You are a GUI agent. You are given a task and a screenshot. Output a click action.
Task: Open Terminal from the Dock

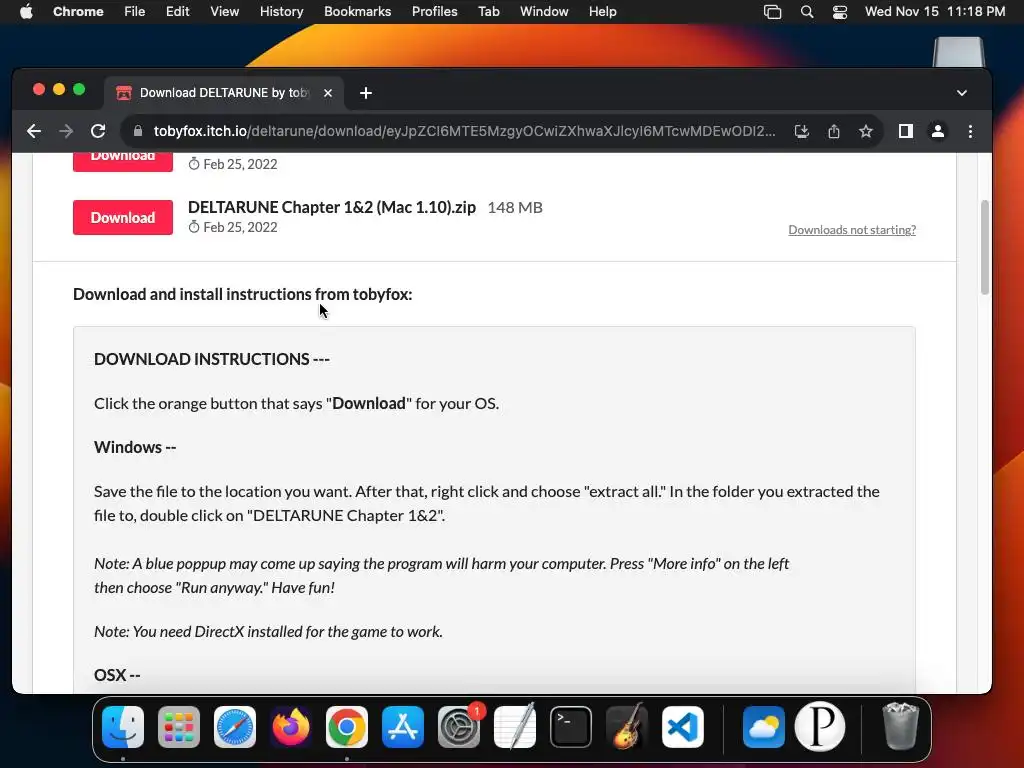click(571, 727)
